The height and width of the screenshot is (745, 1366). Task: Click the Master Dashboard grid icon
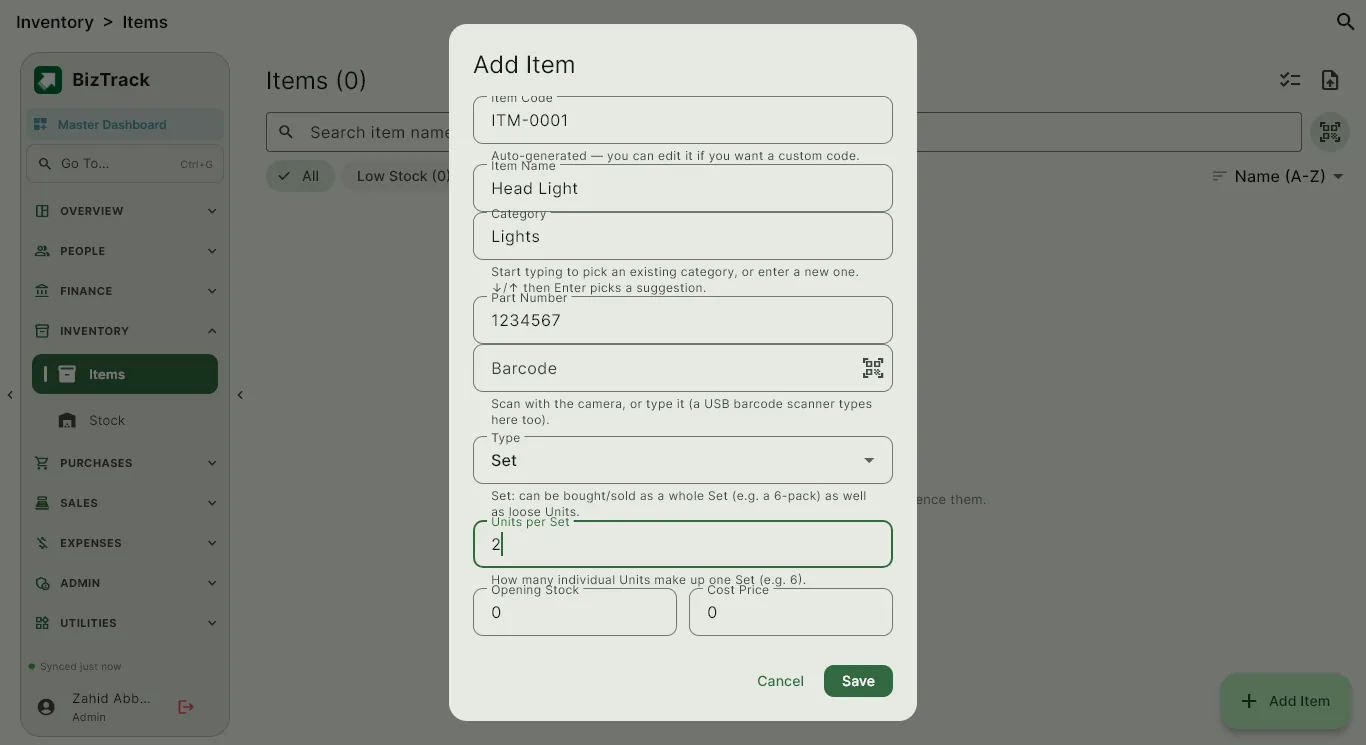41,125
